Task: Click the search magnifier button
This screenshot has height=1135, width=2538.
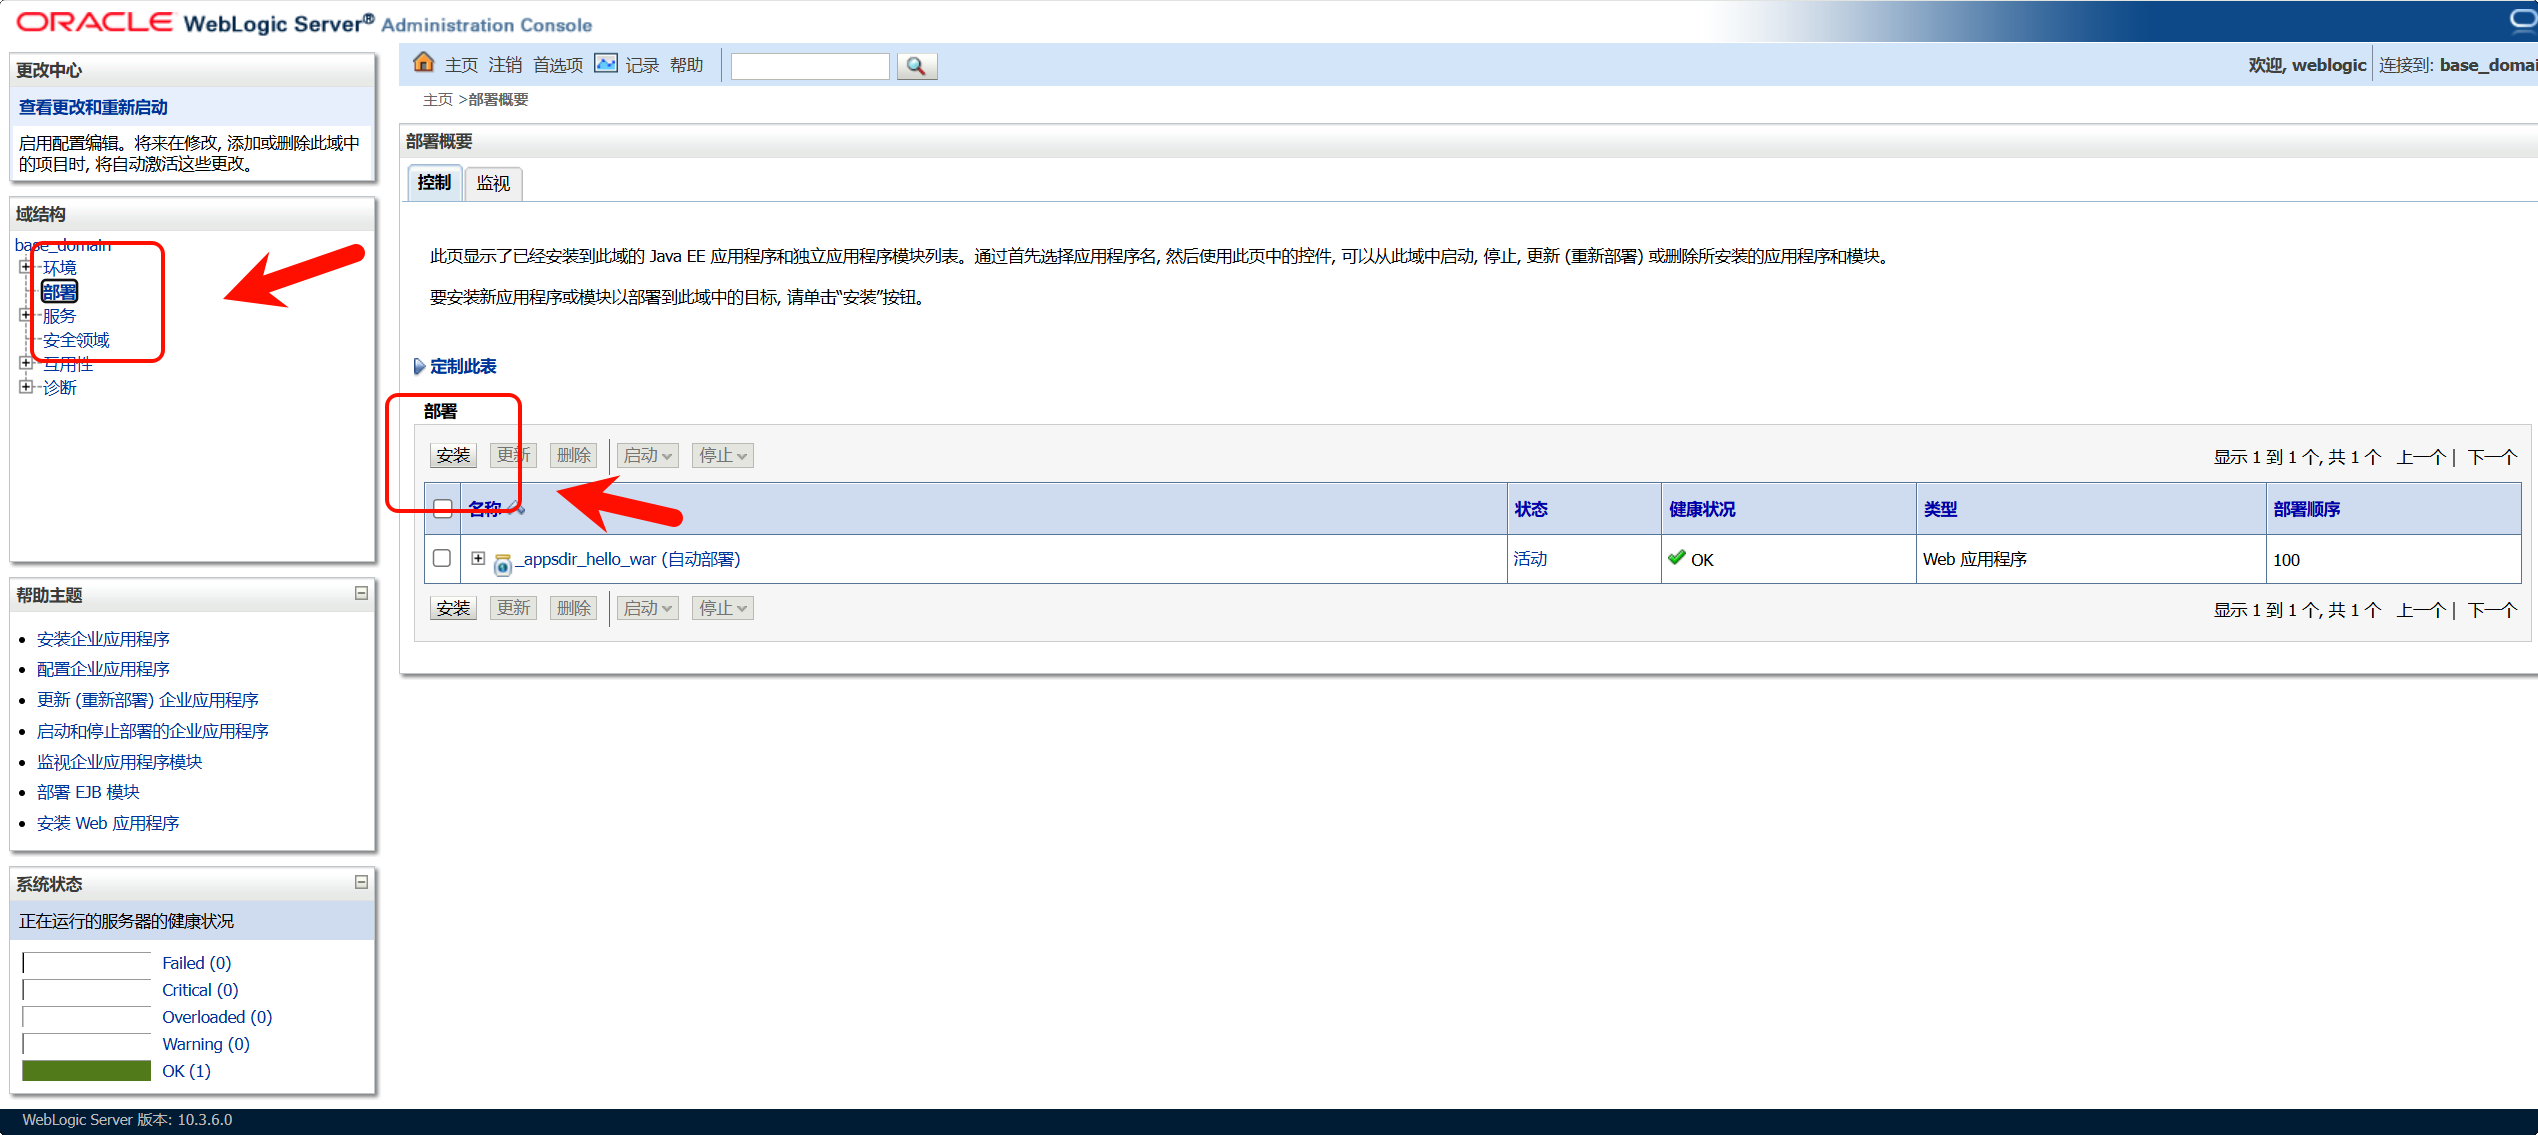Action: pos(916,66)
